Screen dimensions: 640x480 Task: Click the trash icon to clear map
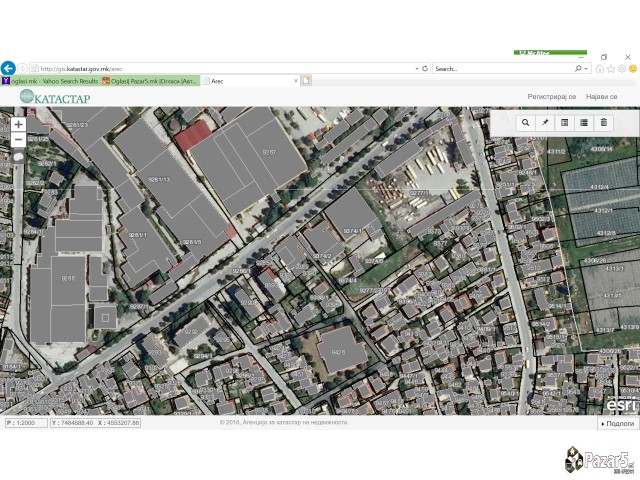pyautogui.click(x=603, y=122)
